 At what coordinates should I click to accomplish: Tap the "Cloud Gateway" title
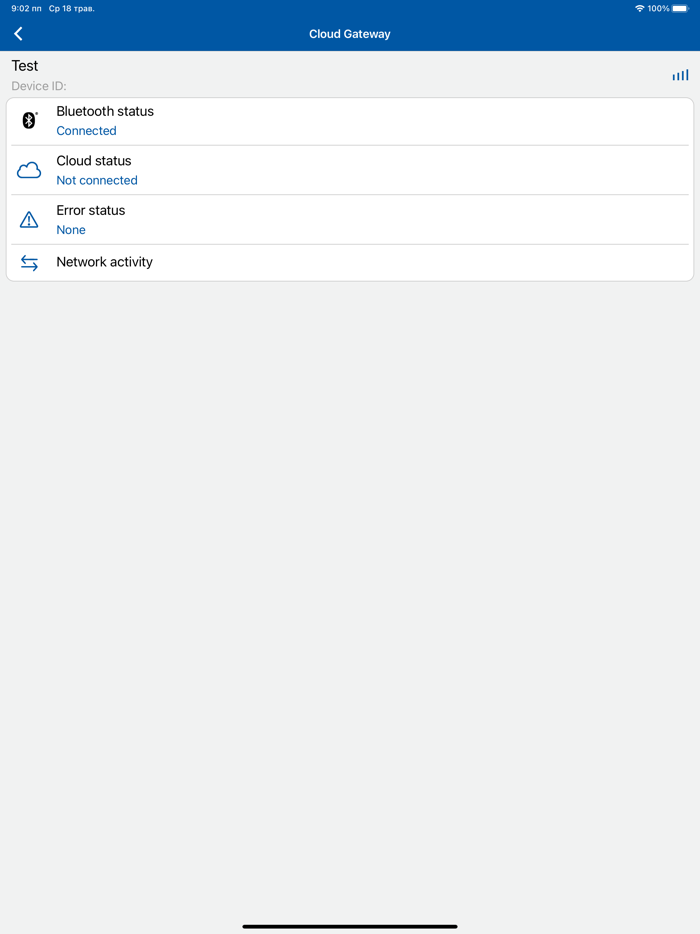[x=350, y=34]
